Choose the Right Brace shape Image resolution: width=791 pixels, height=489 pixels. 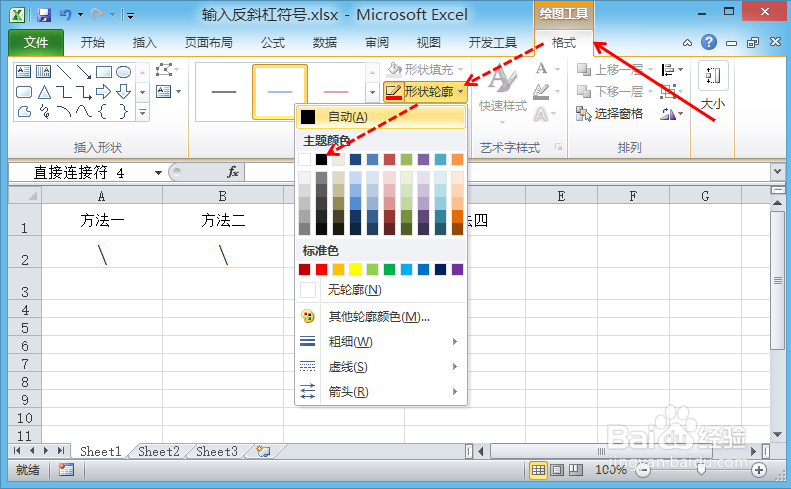pyautogui.click(x=123, y=112)
